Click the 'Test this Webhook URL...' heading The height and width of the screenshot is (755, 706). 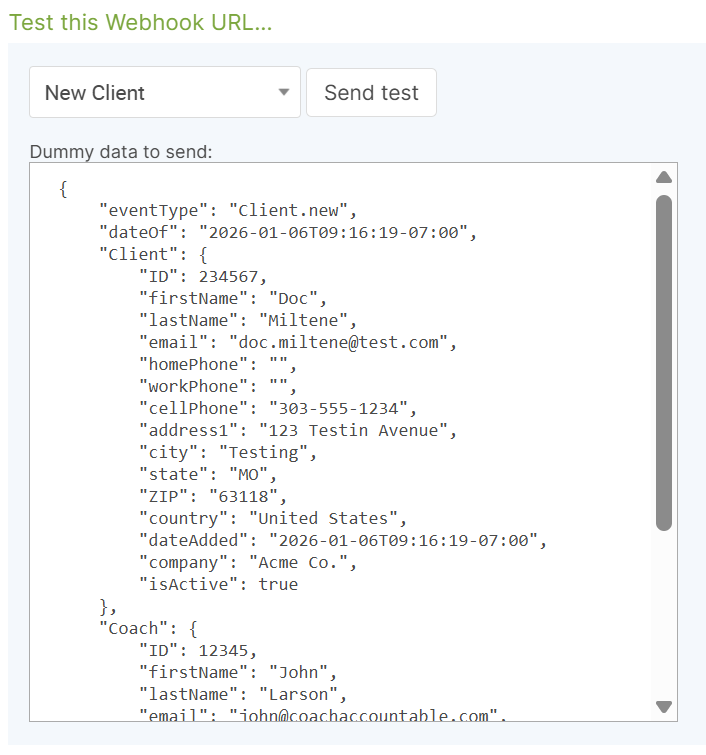[141, 23]
